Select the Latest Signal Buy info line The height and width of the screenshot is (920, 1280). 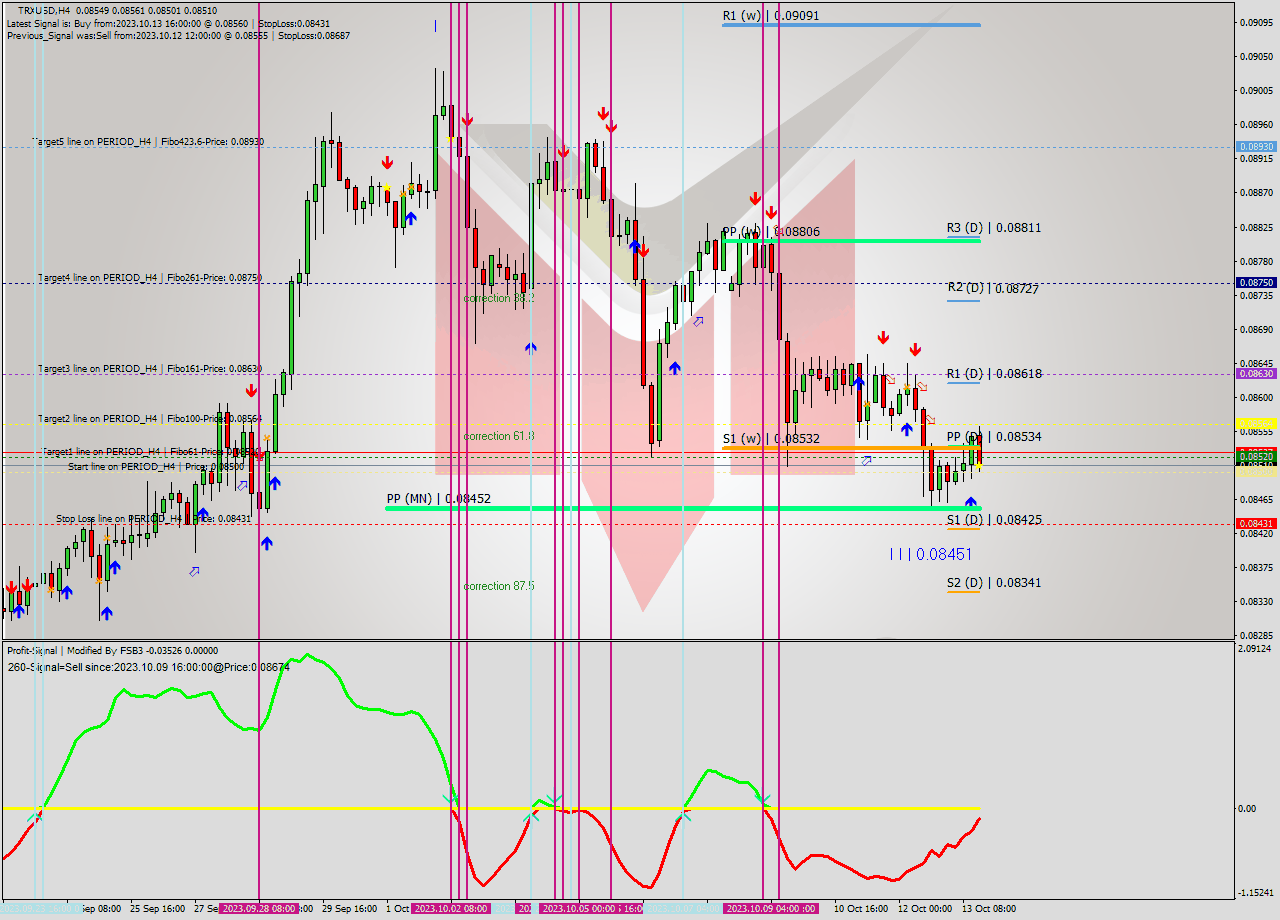(169, 23)
